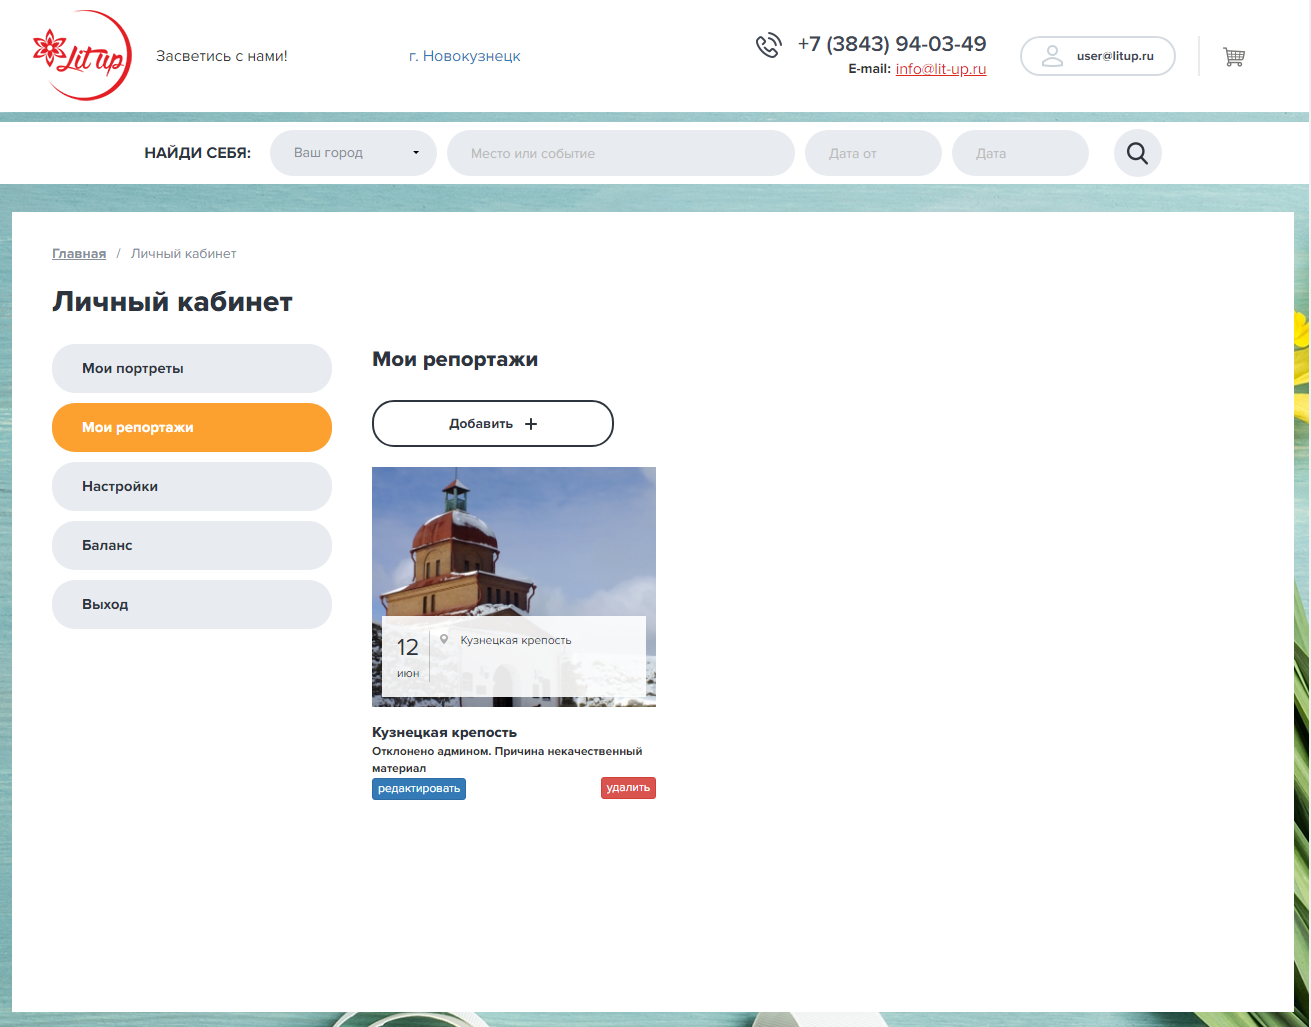
Task: Click the plus icon beside Добавить
Action: pos(531,424)
